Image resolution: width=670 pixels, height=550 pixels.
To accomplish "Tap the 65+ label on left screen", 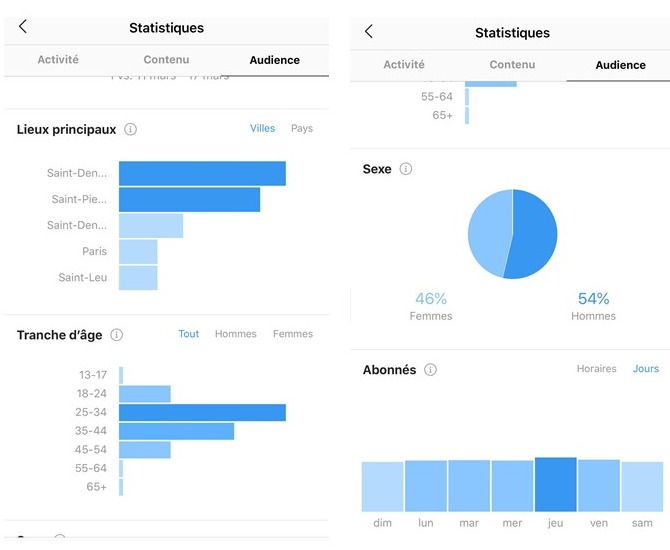I will point(96,487).
